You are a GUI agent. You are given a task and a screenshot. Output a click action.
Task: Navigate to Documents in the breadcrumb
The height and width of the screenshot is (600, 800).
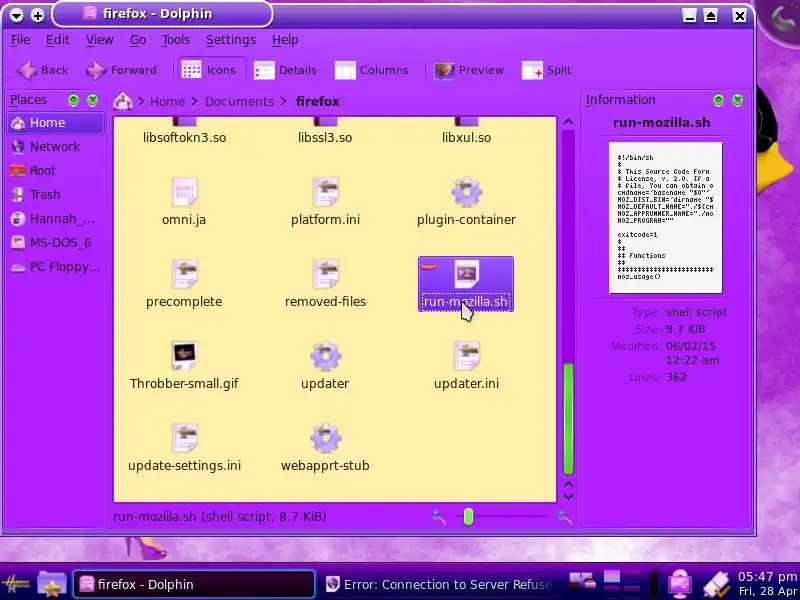coord(239,102)
